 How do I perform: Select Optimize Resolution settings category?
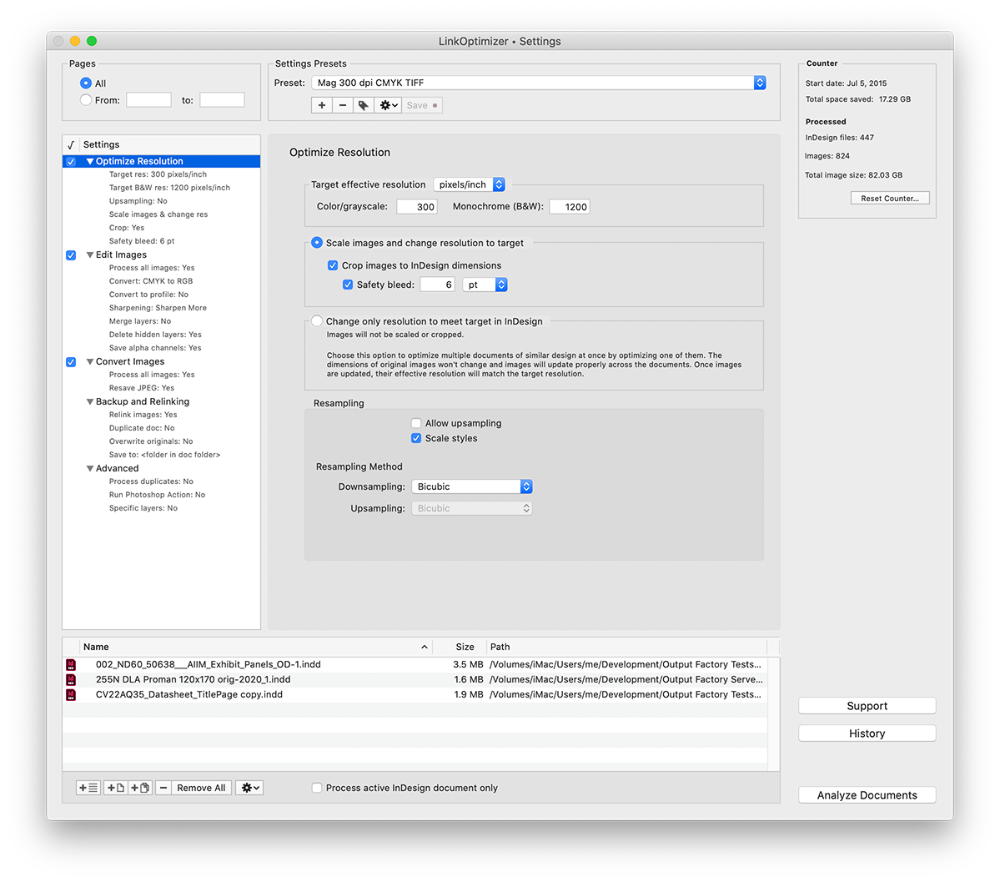pos(161,161)
